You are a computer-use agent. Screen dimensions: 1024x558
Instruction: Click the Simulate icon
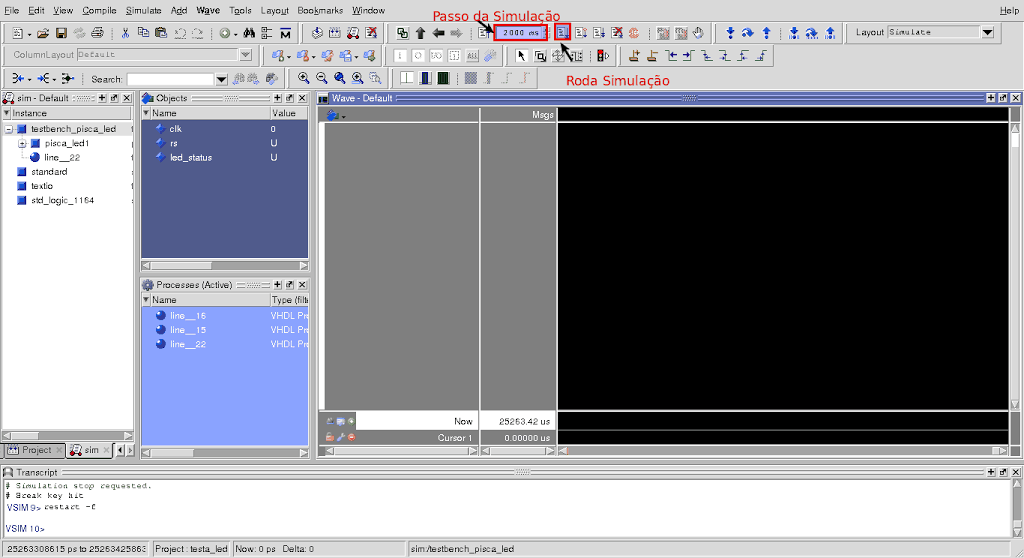pyautogui.click(x=353, y=33)
